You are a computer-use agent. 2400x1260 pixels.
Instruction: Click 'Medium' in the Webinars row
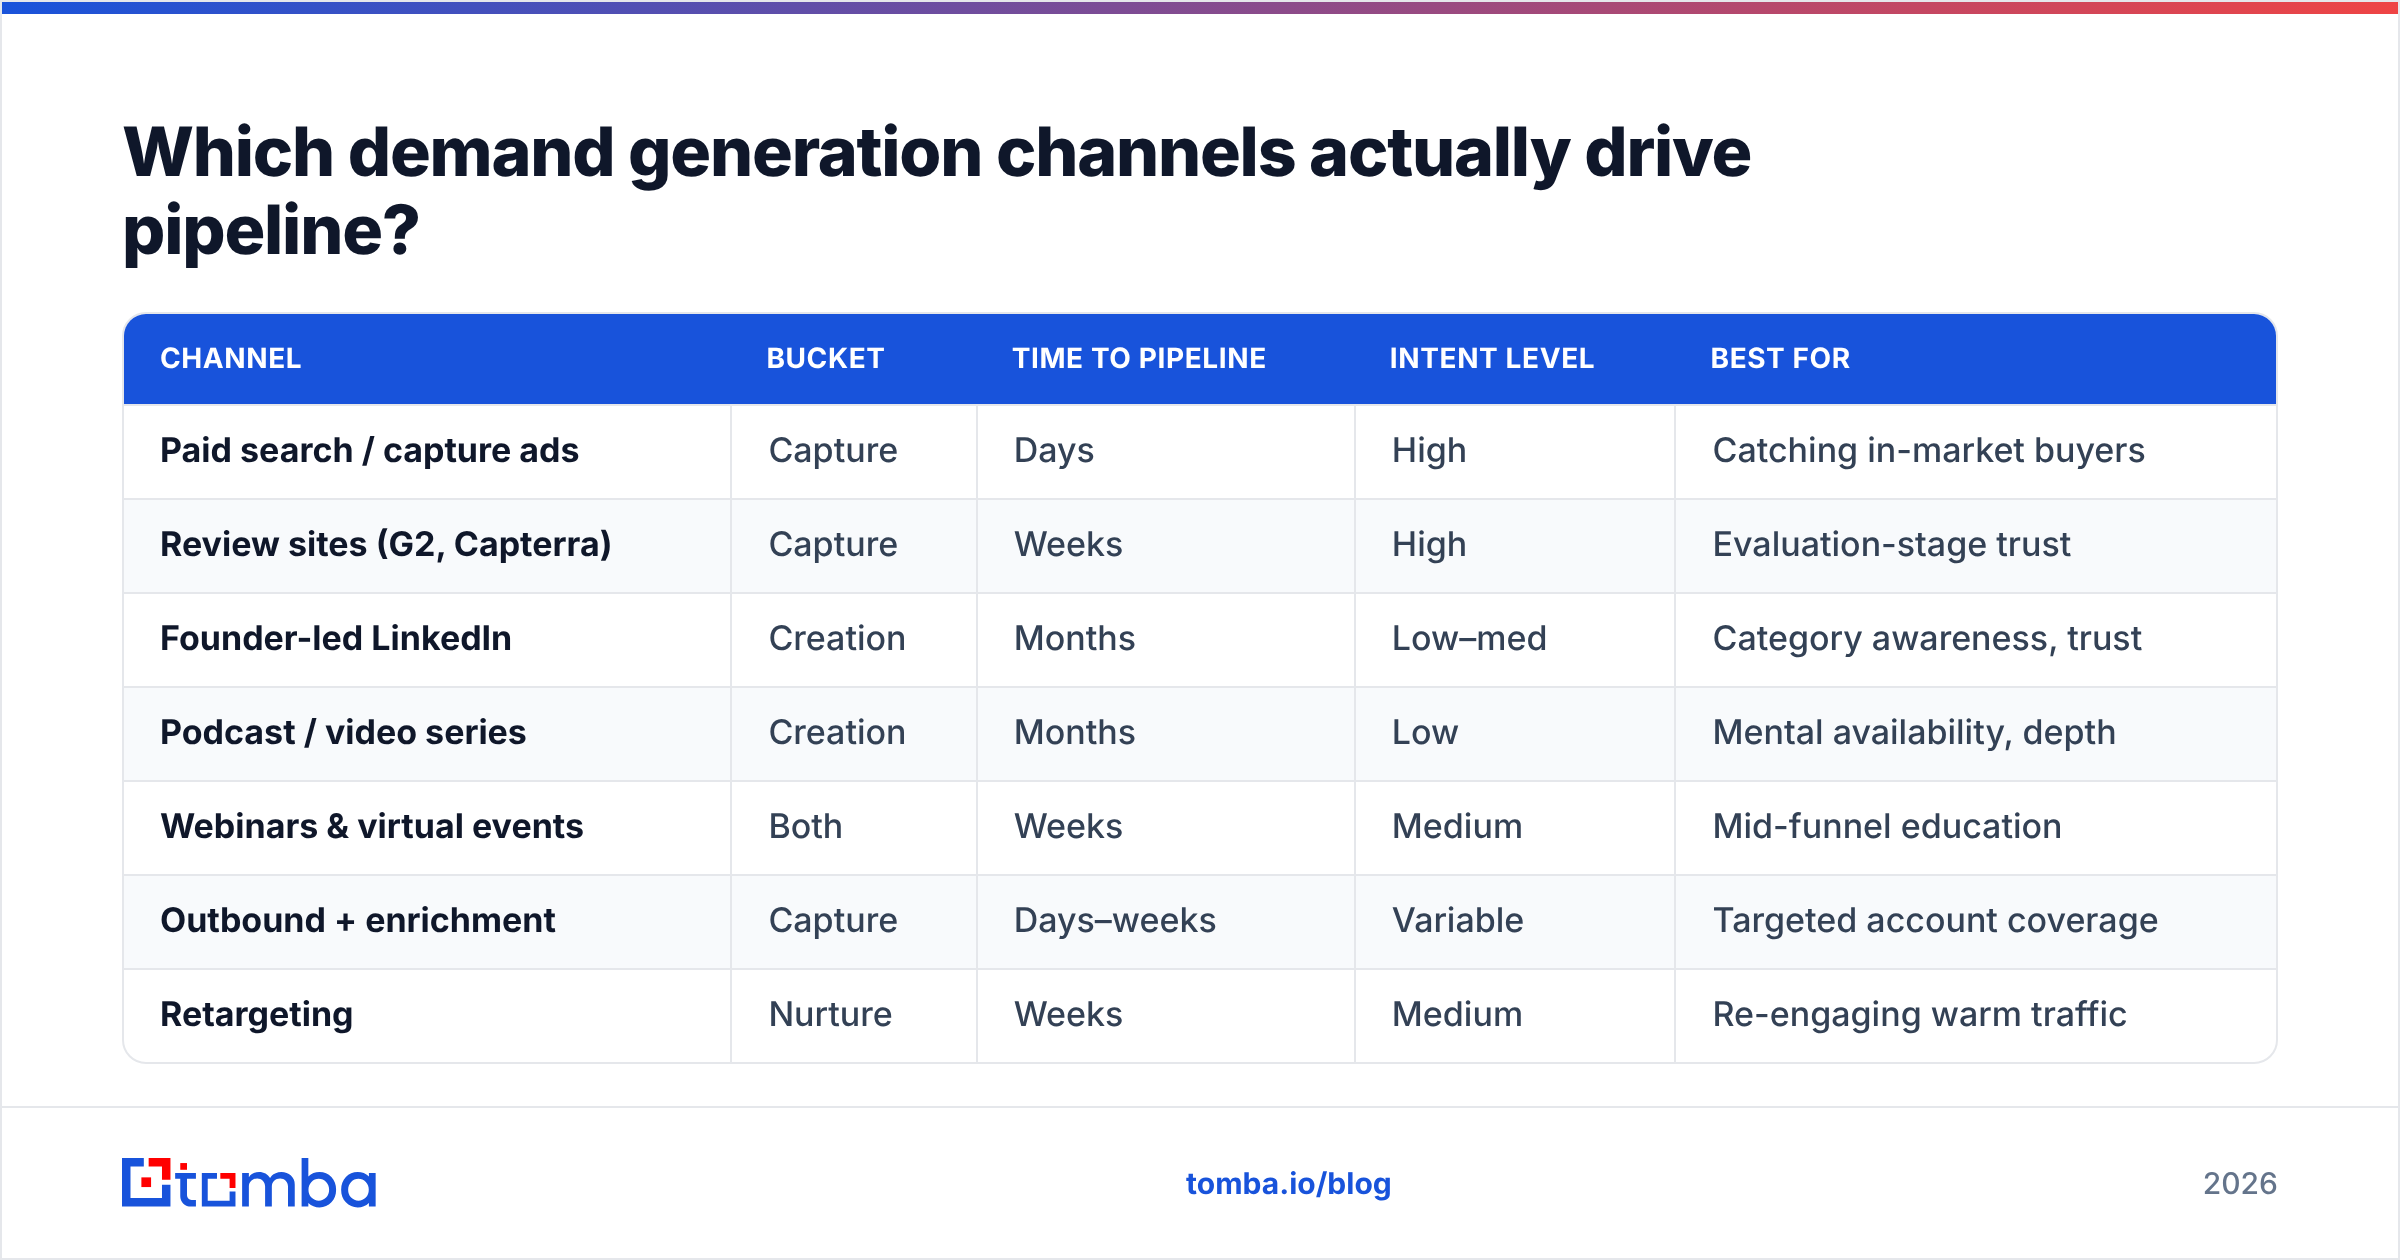click(1457, 826)
